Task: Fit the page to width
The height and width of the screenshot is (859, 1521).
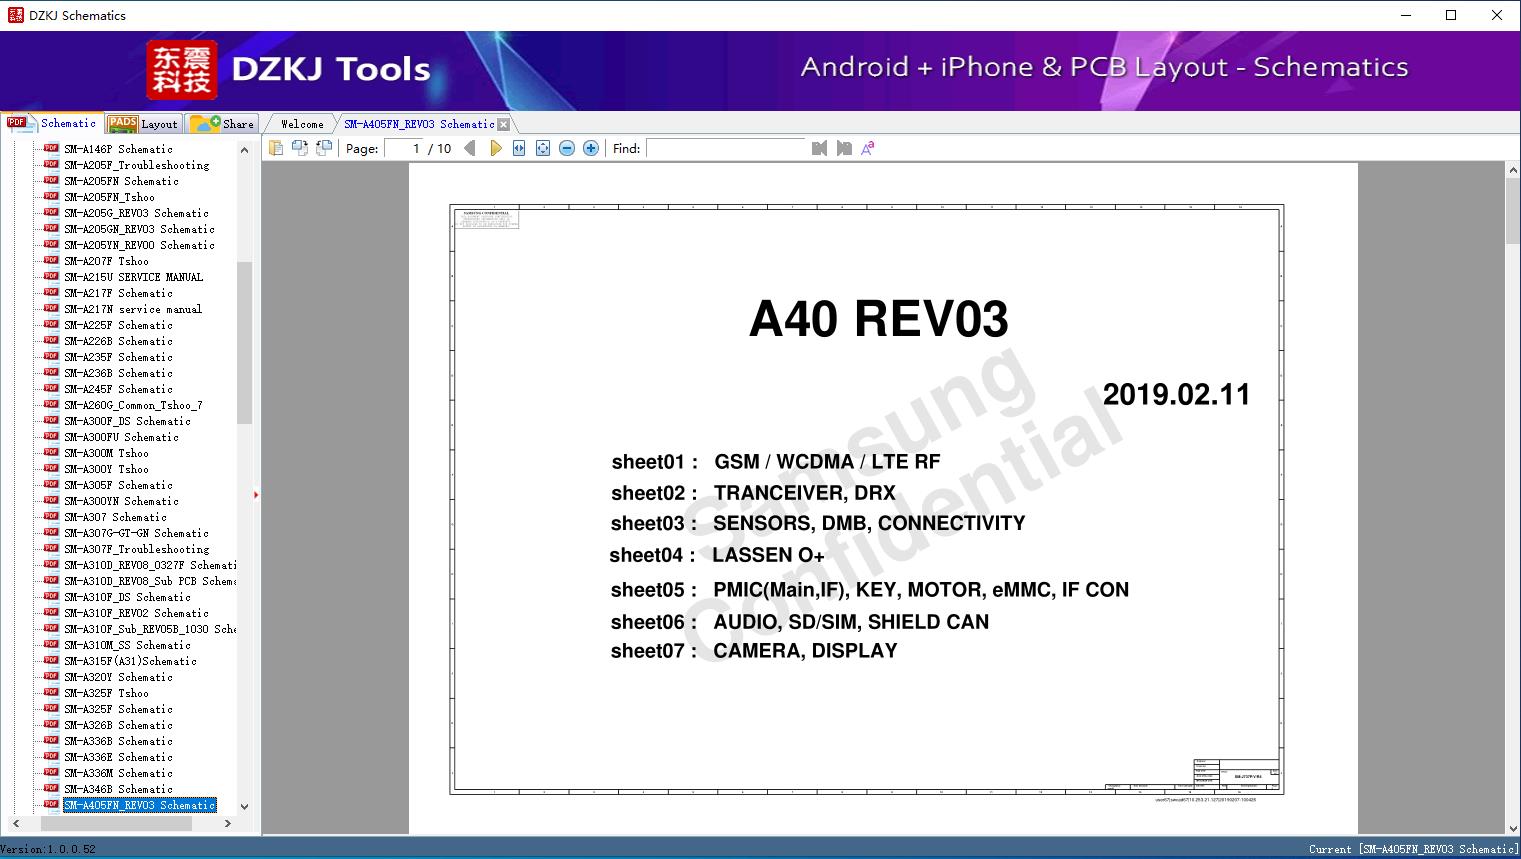Action: pos(519,148)
